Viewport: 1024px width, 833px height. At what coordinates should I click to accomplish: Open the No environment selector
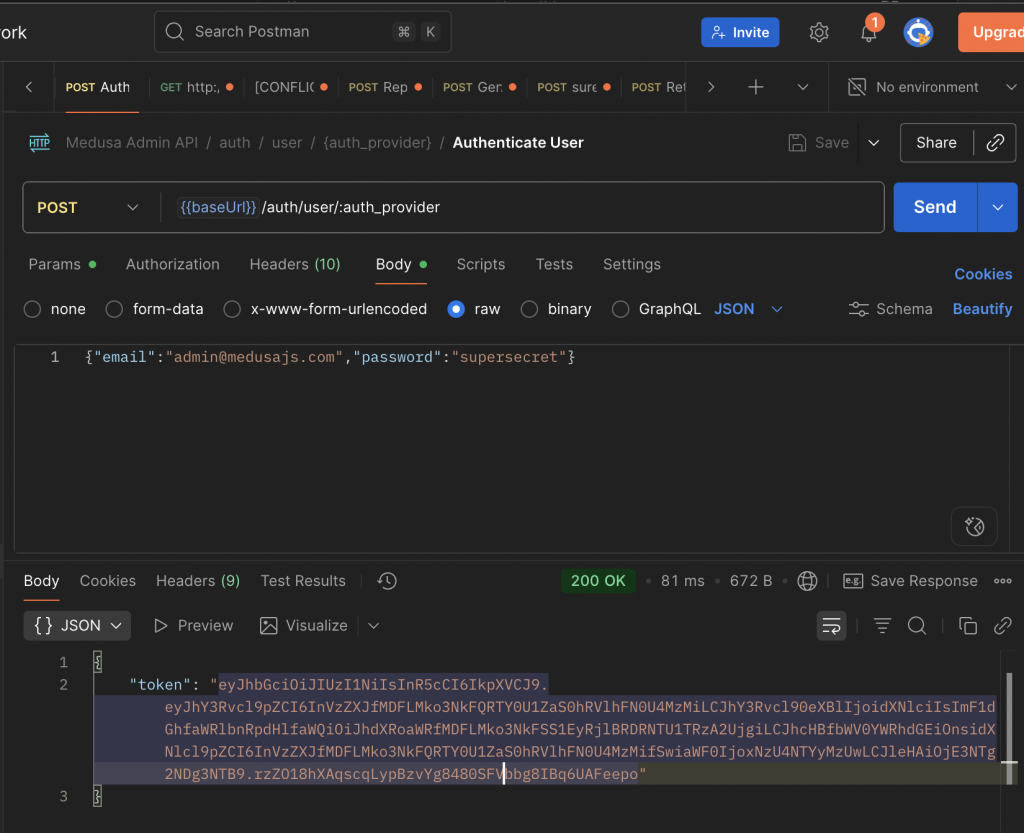click(932, 87)
